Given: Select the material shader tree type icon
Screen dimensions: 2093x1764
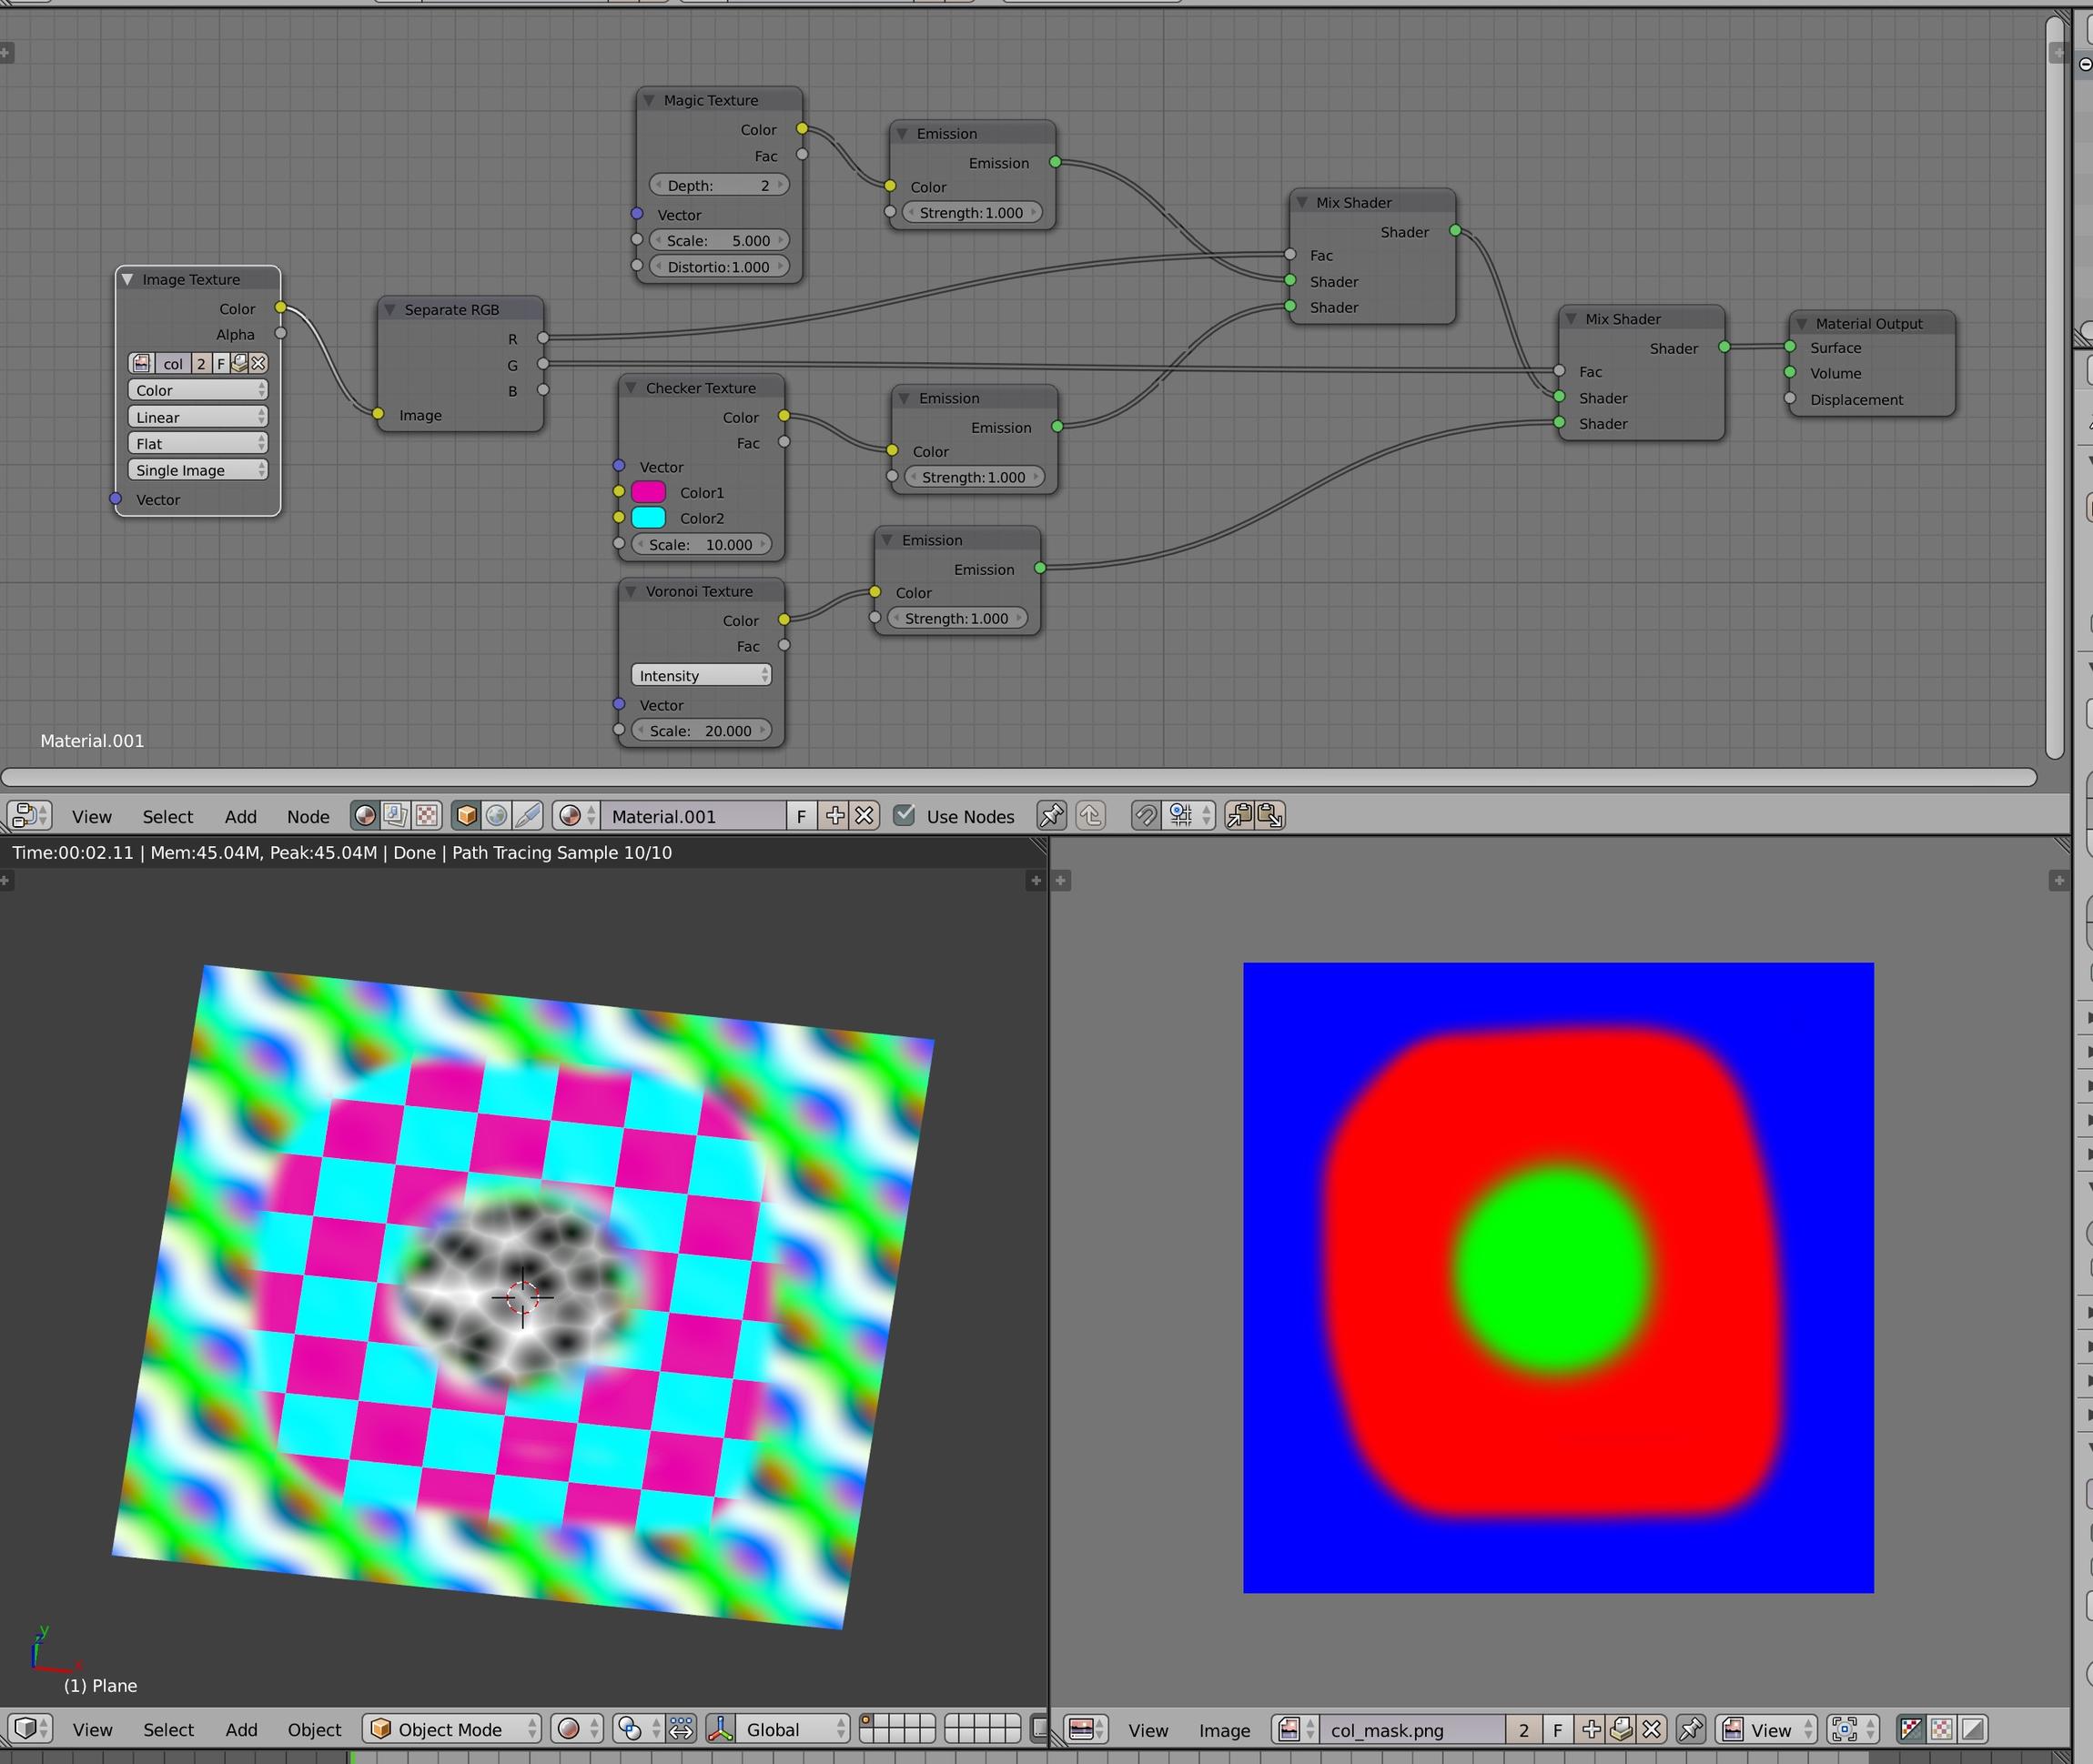Looking at the screenshot, I should point(365,816).
